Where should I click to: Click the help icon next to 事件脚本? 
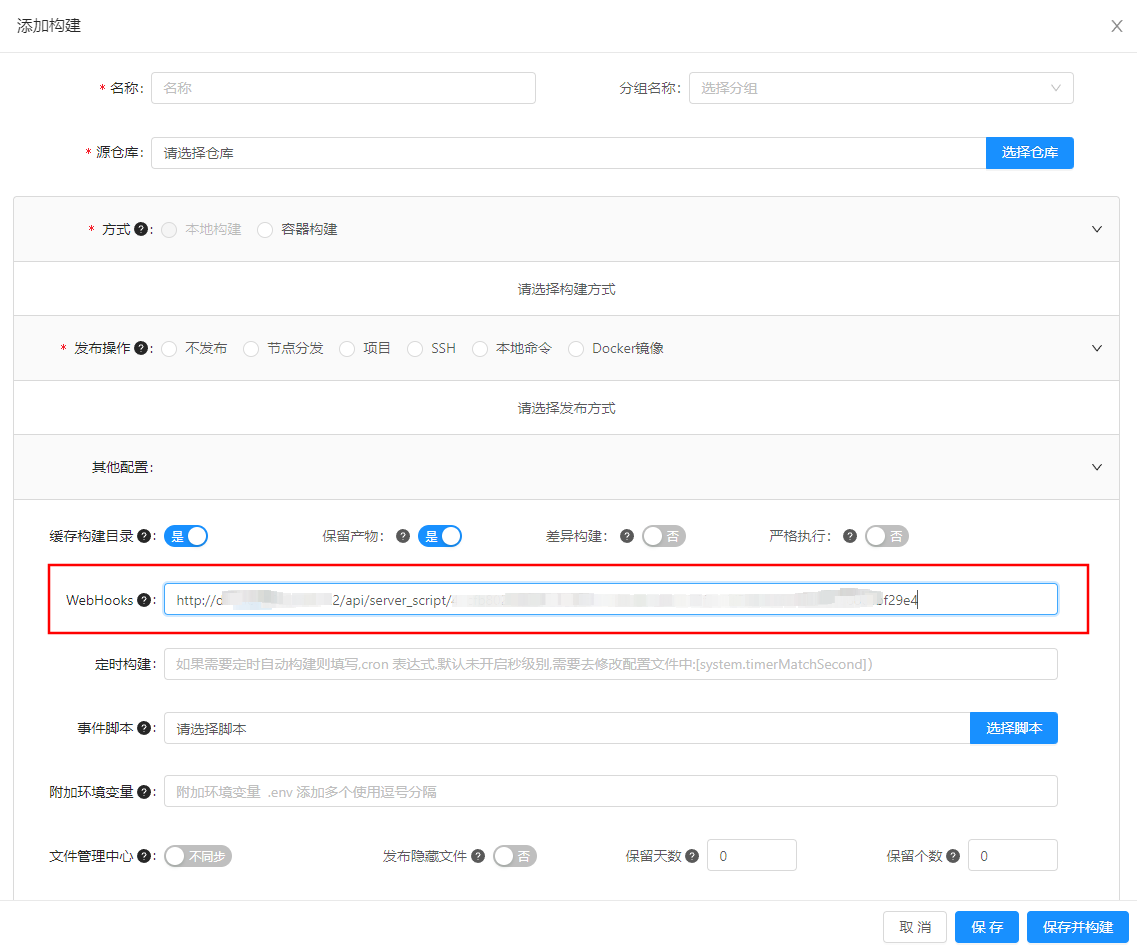pyautogui.click(x=144, y=728)
